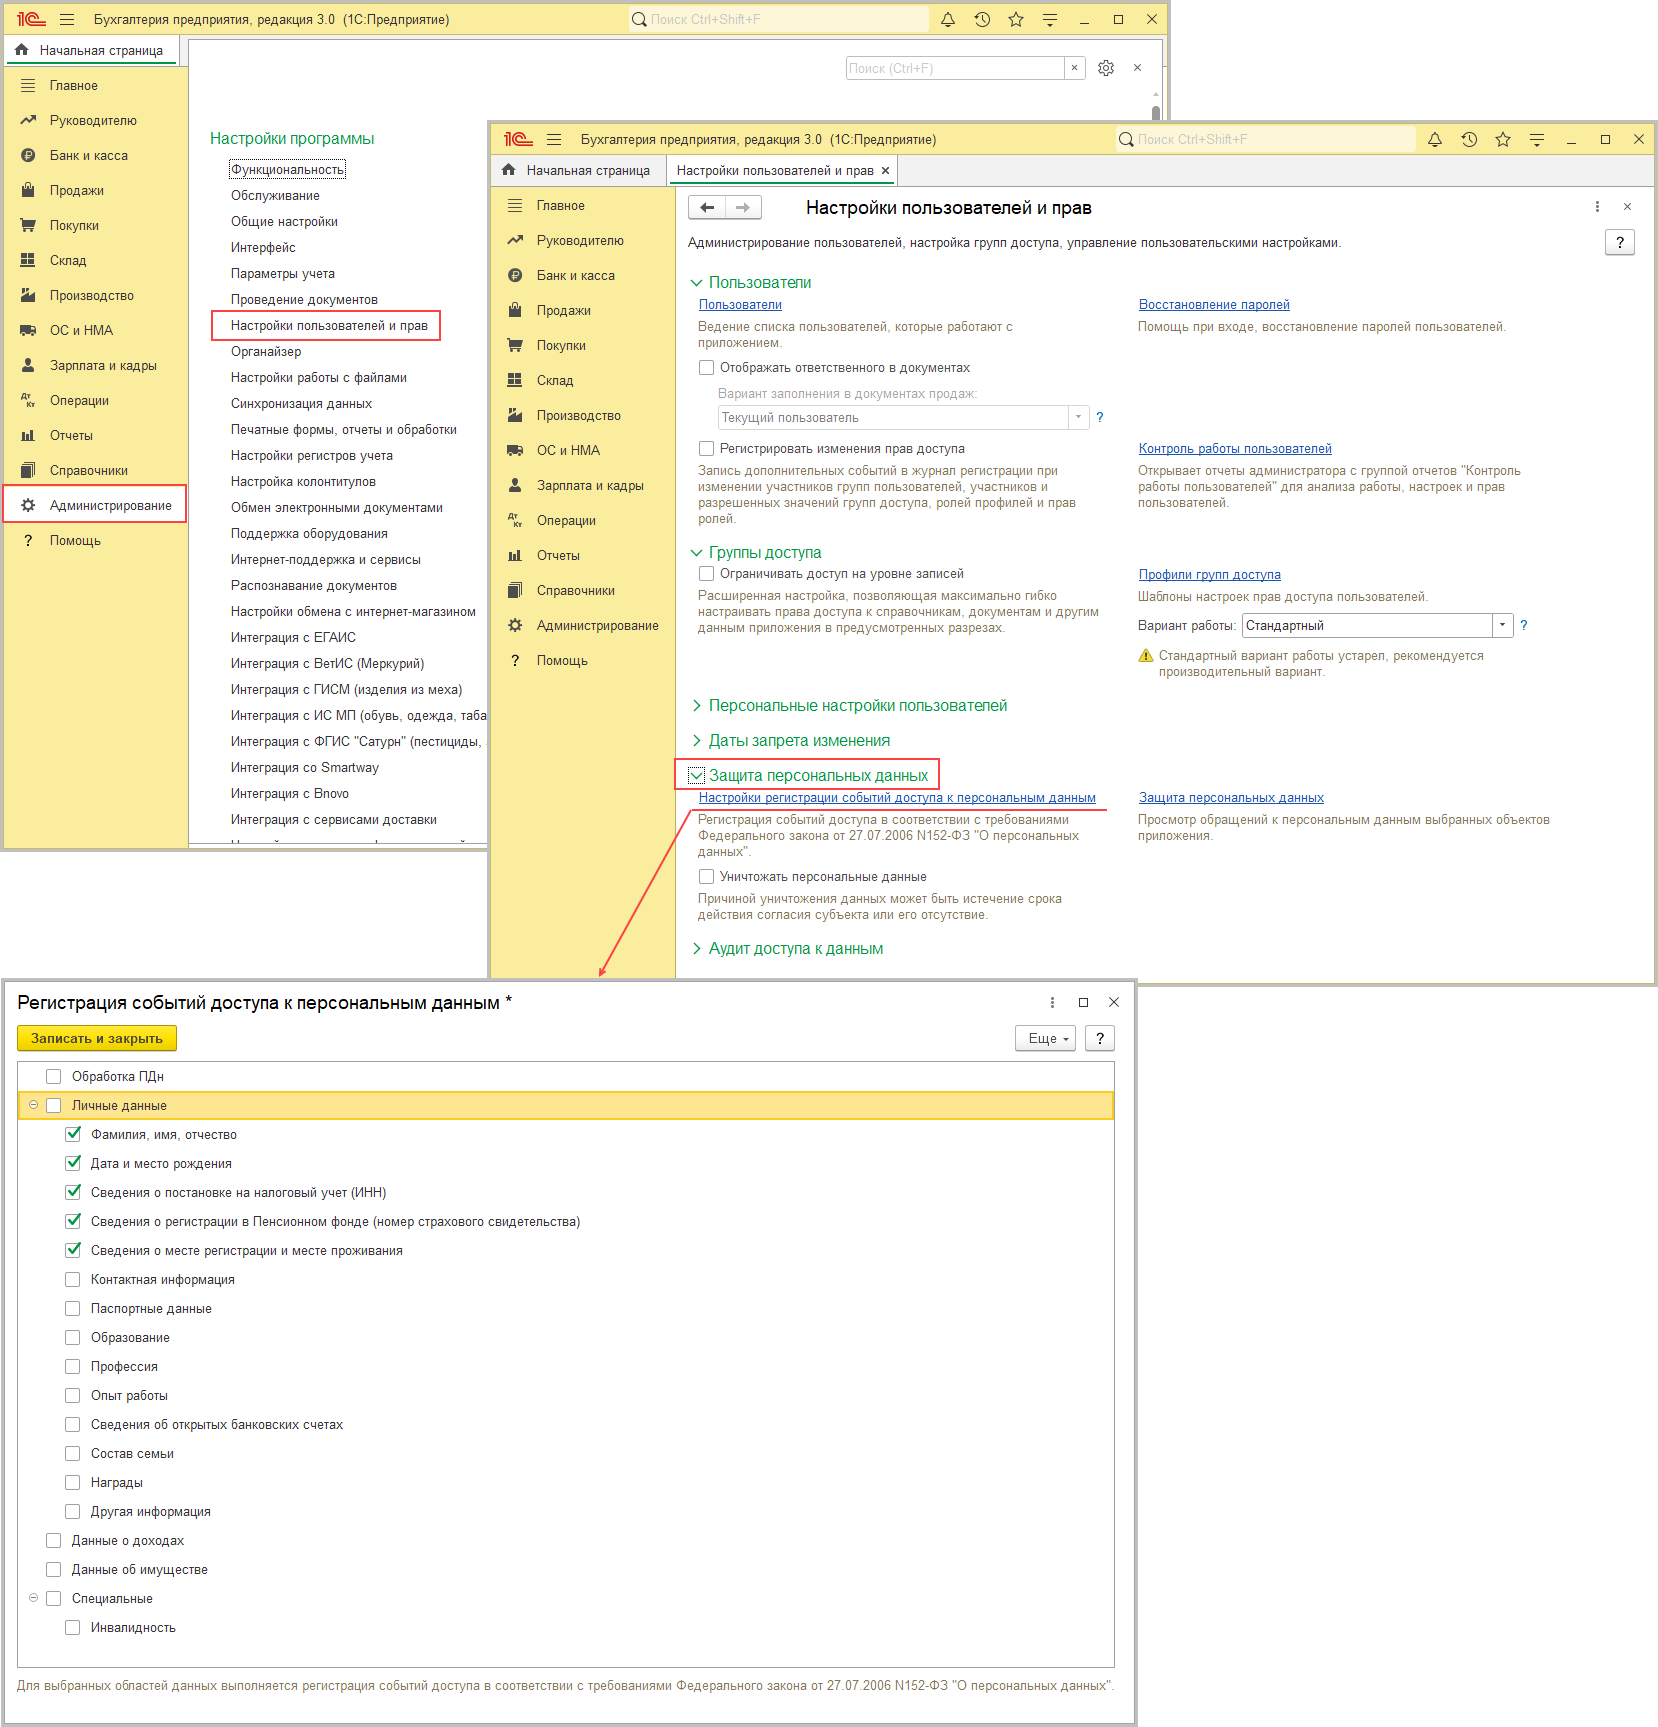Collapse the Защита персональных данных section
The width and height of the screenshot is (1658, 1727).
click(x=697, y=776)
